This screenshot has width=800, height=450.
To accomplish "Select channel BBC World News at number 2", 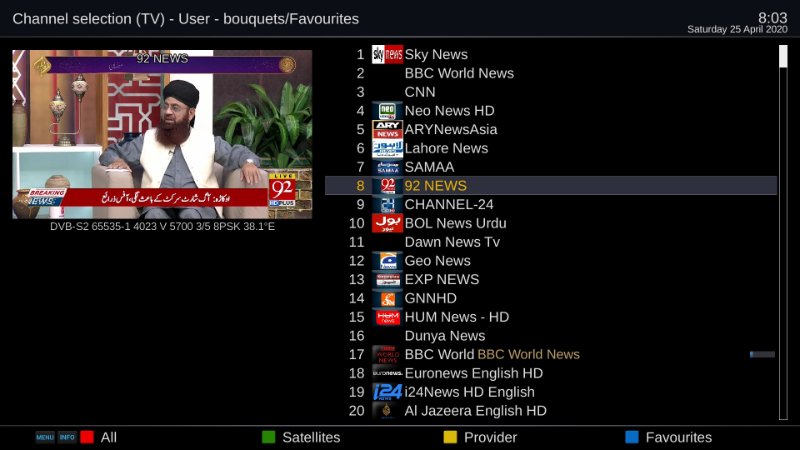I will click(551, 73).
